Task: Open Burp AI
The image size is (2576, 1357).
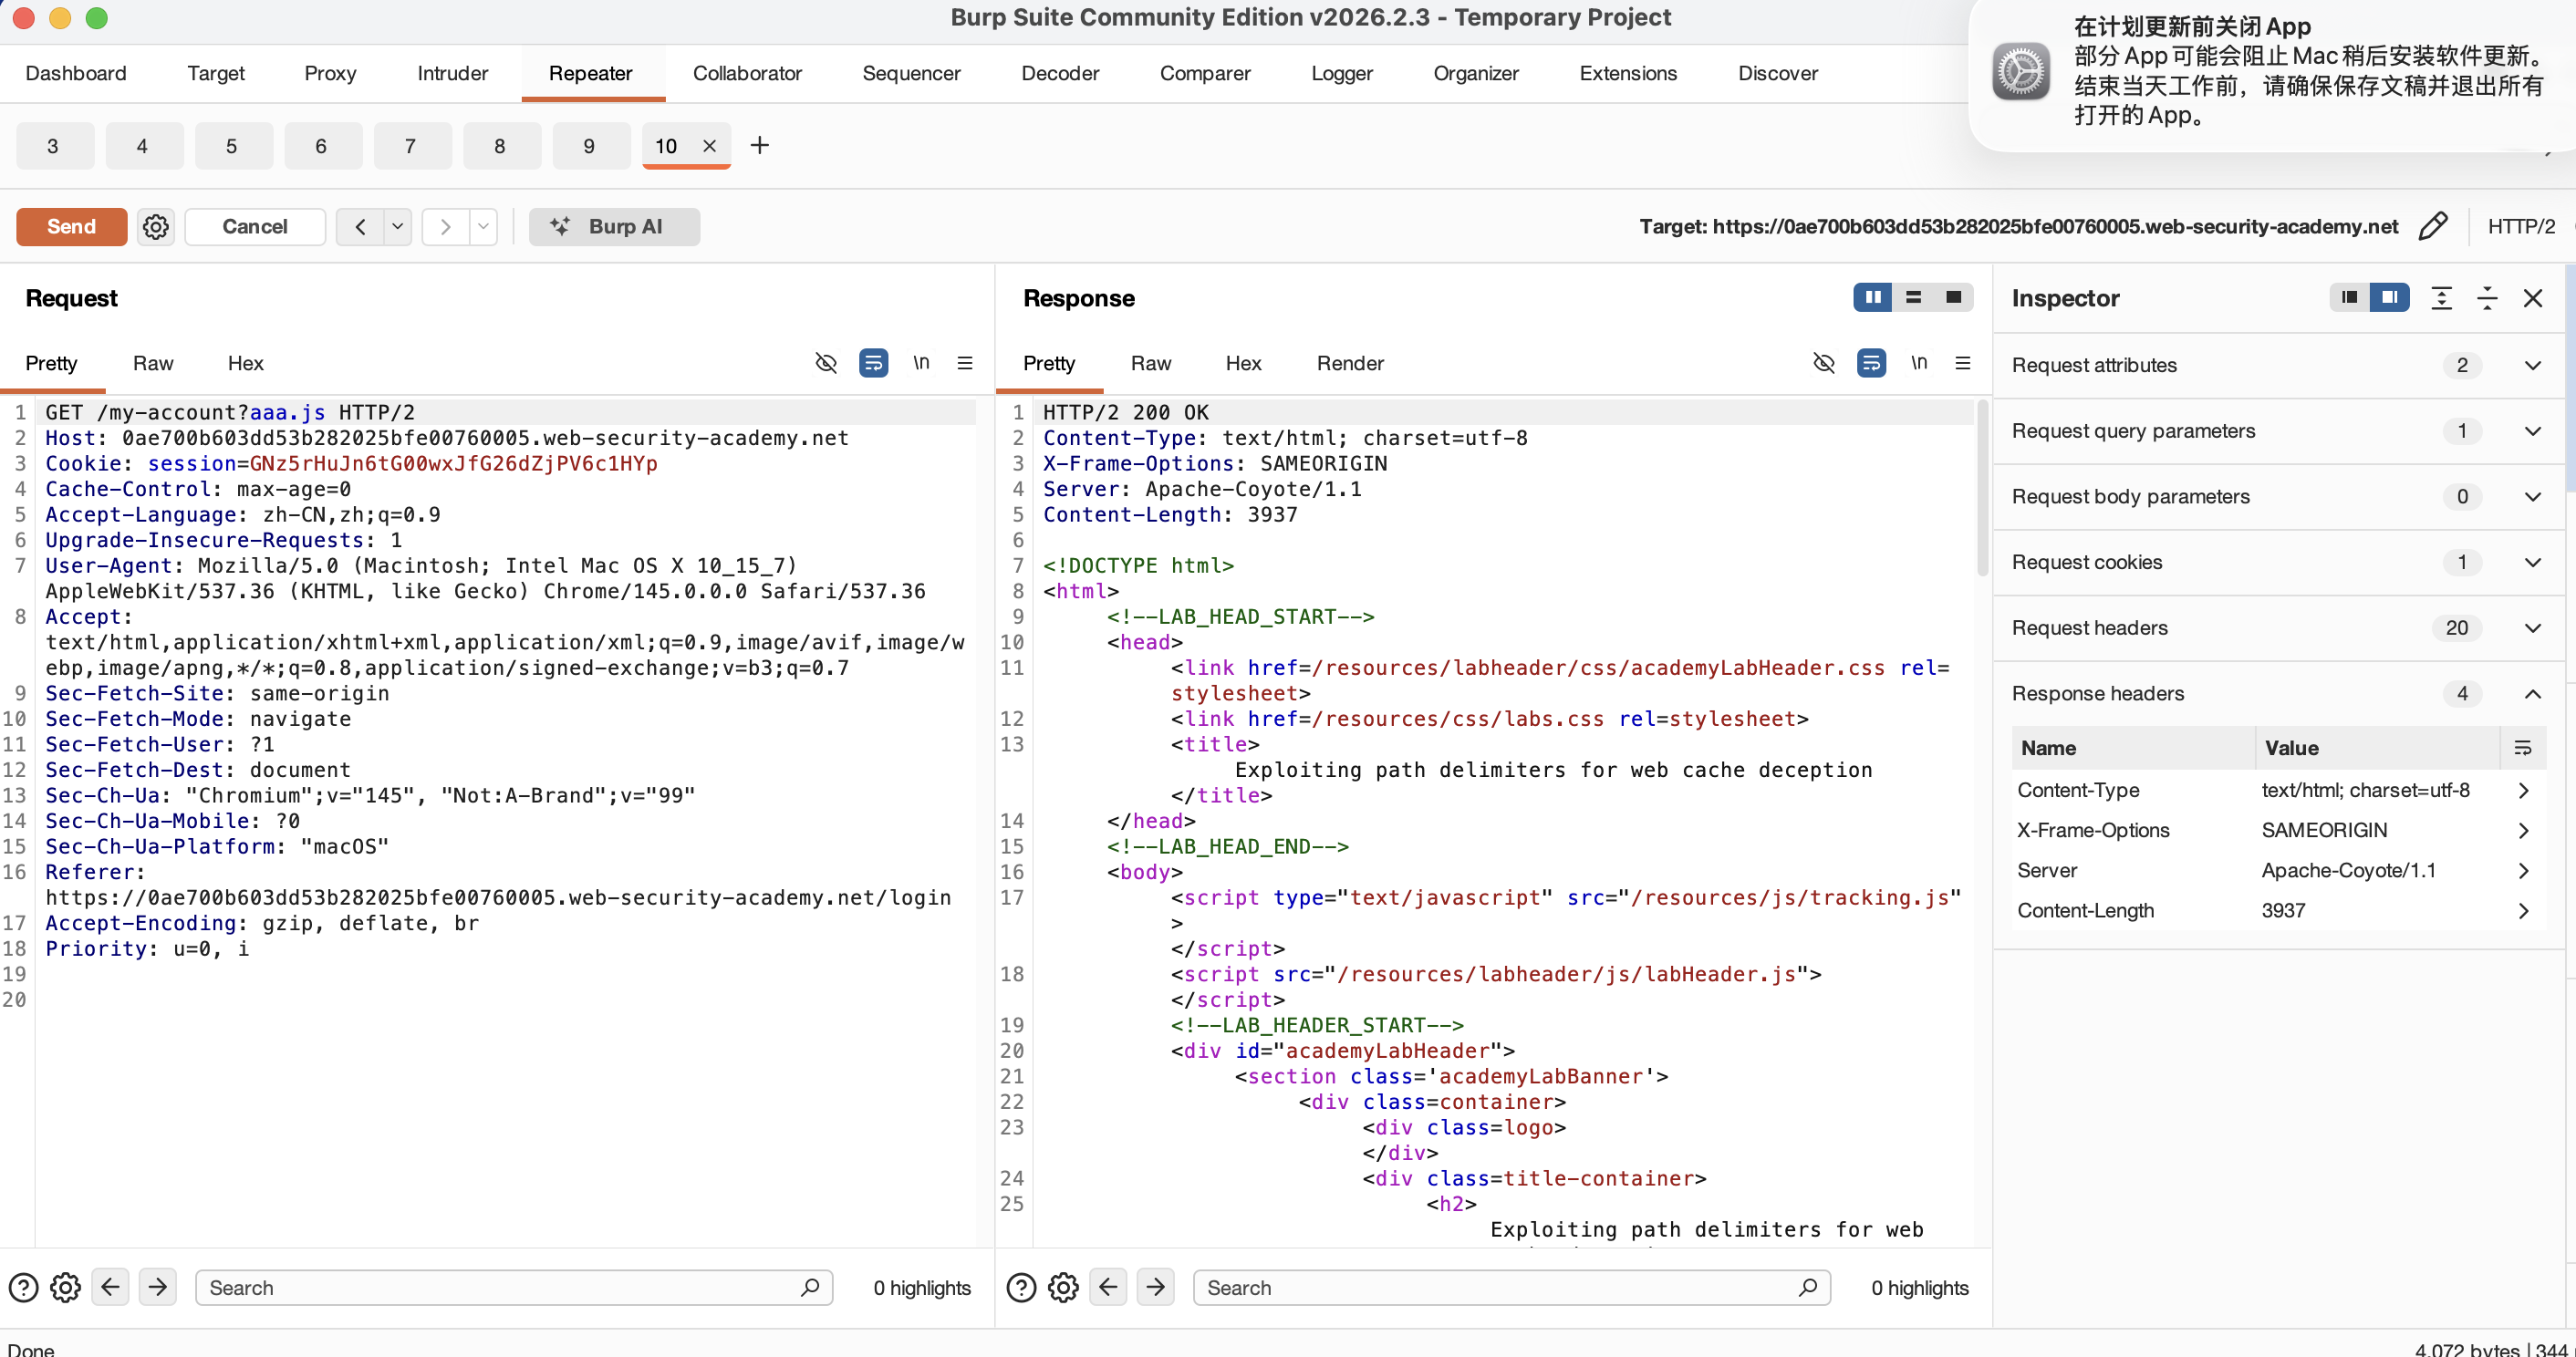Action: [614, 227]
